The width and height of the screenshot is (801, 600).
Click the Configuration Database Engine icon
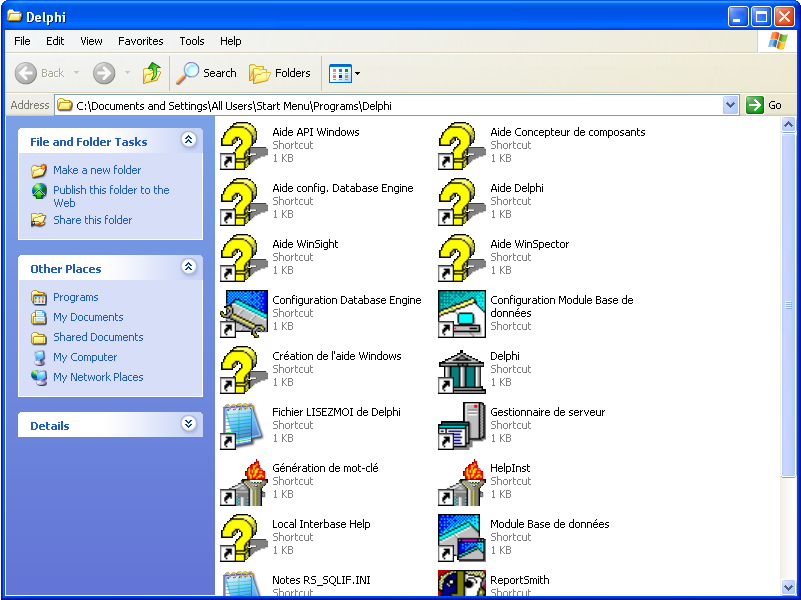(243, 314)
